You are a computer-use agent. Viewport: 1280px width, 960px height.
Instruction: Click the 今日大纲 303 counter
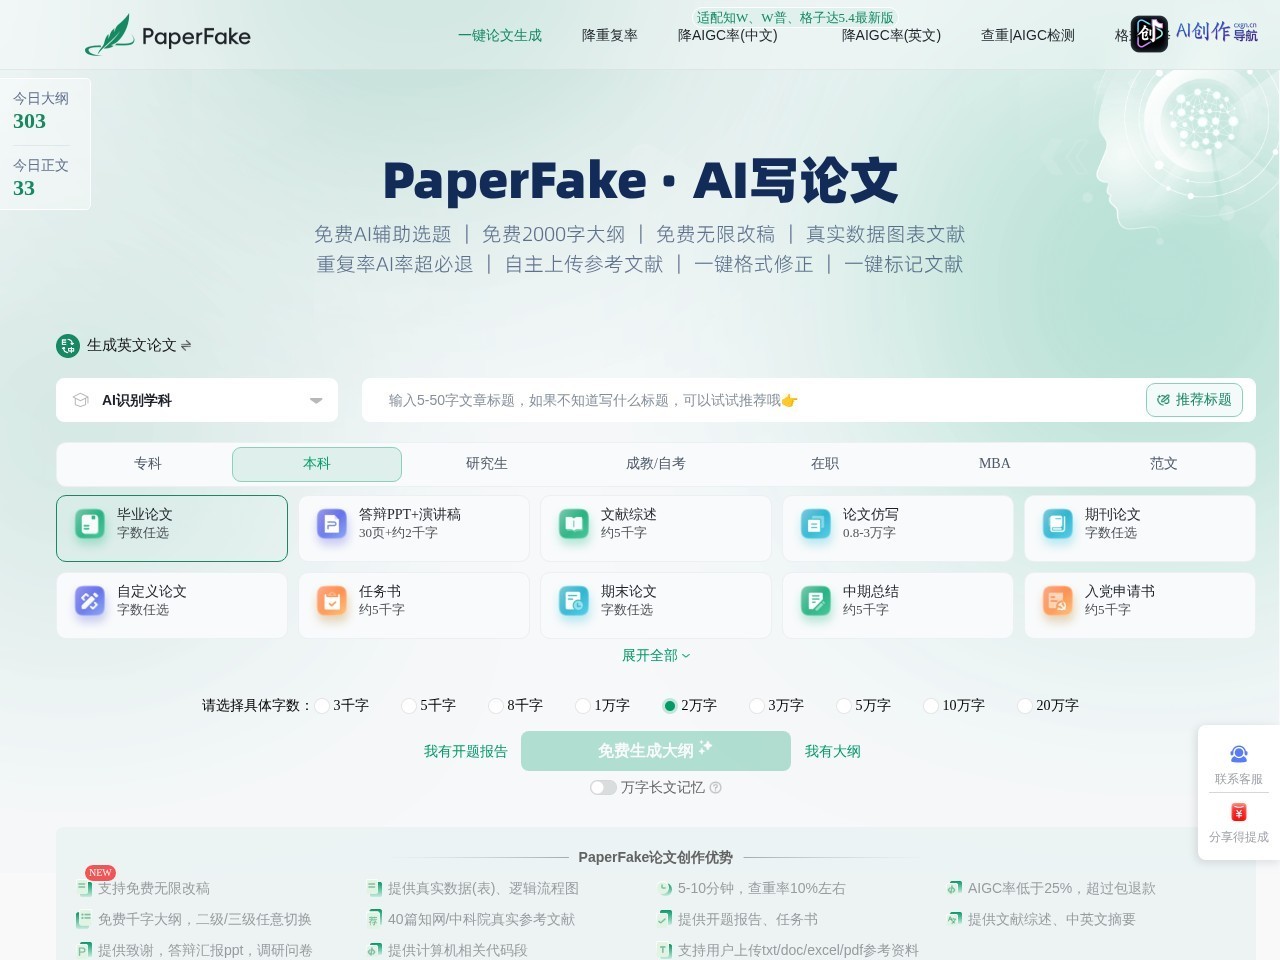41,110
